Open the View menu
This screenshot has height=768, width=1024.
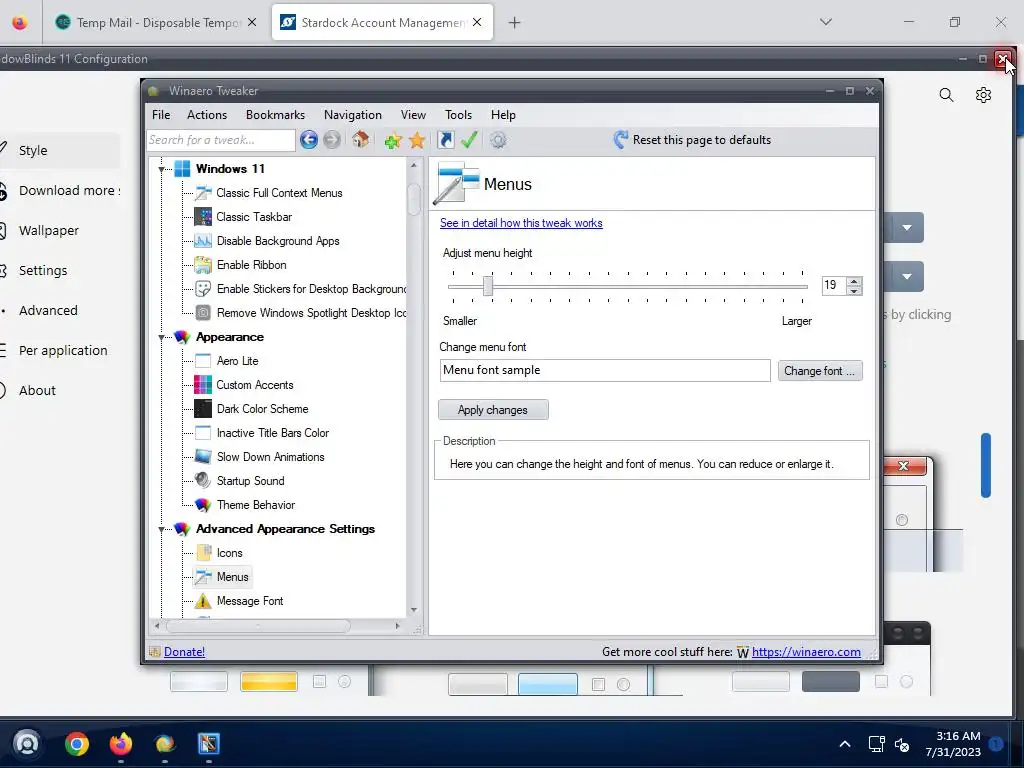(x=413, y=115)
